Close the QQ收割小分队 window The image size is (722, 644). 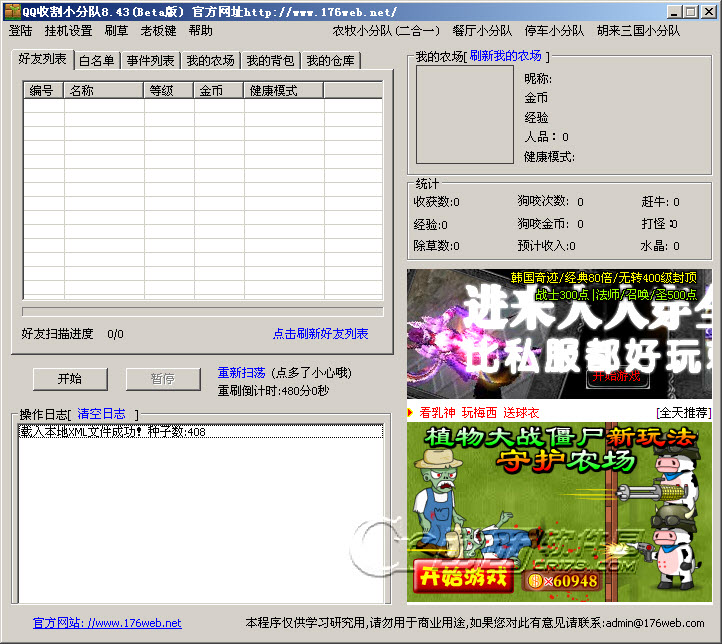tap(708, 12)
